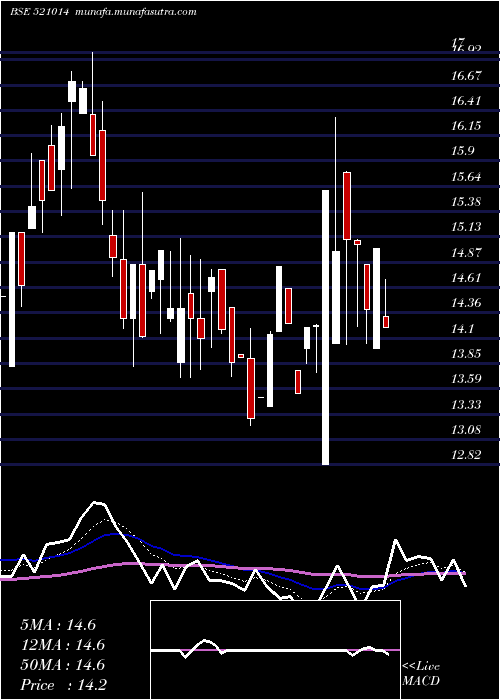The height and width of the screenshot is (700, 500).
Task: Click the 12MA : 14.6 readout
Action: pos(62,645)
